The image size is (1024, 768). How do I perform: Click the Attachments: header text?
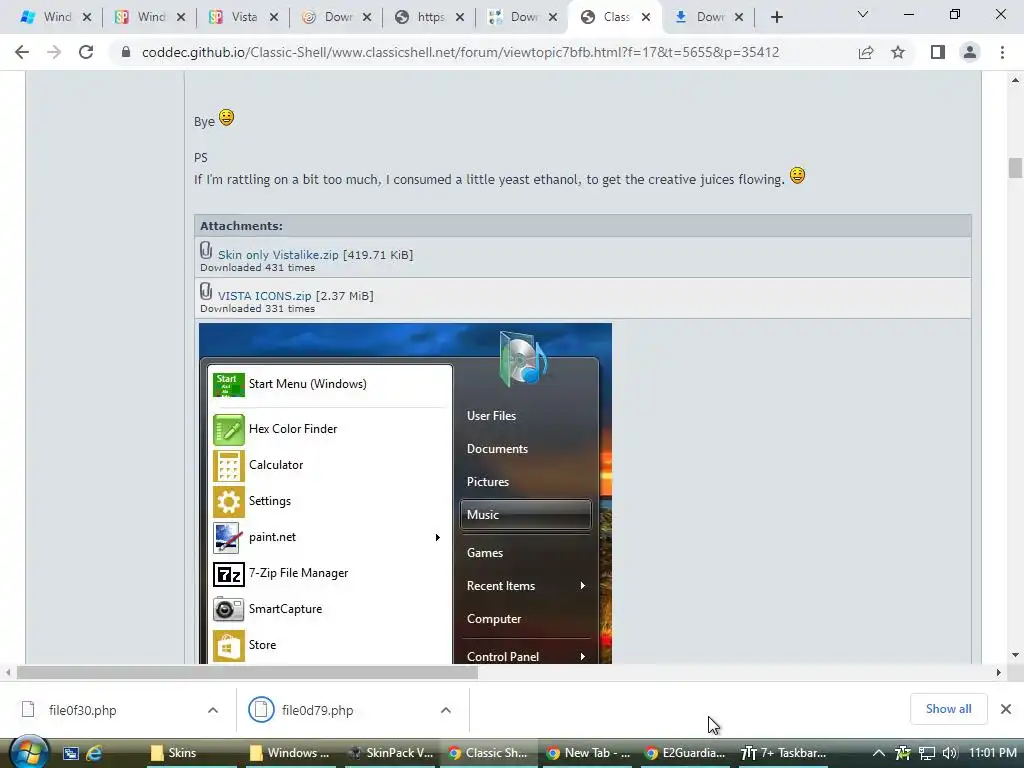(x=241, y=226)
